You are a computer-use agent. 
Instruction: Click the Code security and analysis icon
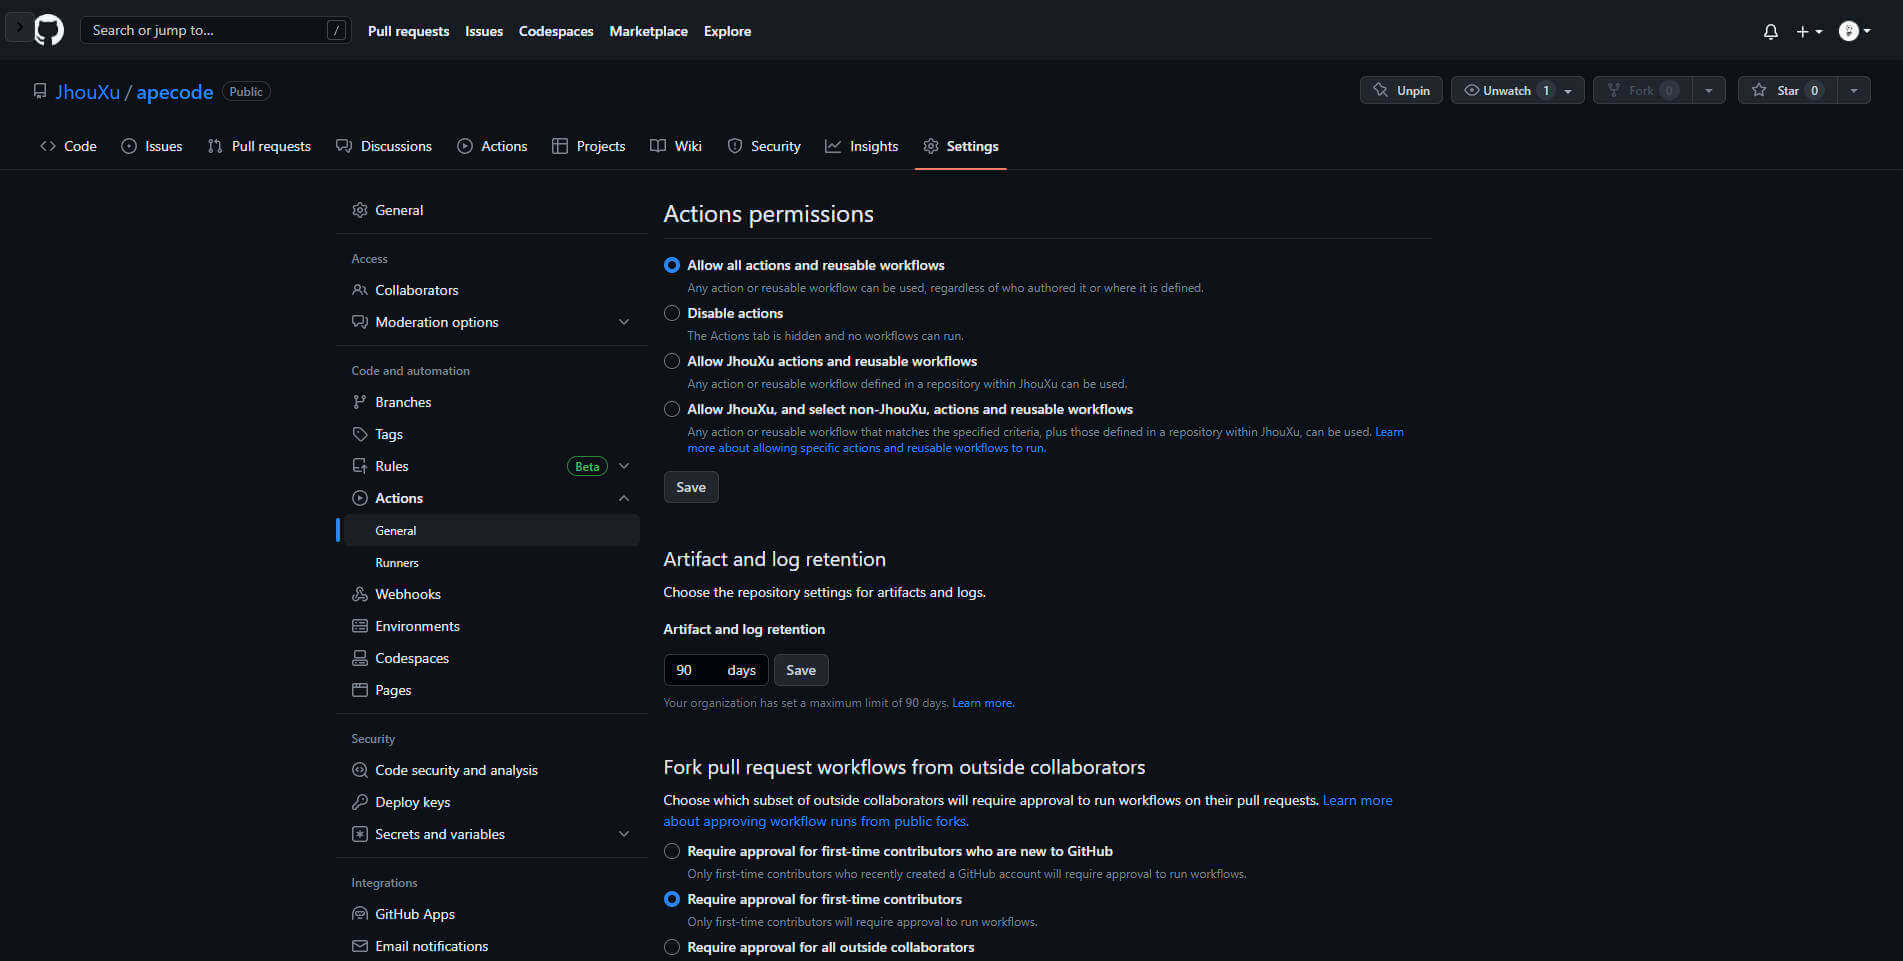pos(360,770)
